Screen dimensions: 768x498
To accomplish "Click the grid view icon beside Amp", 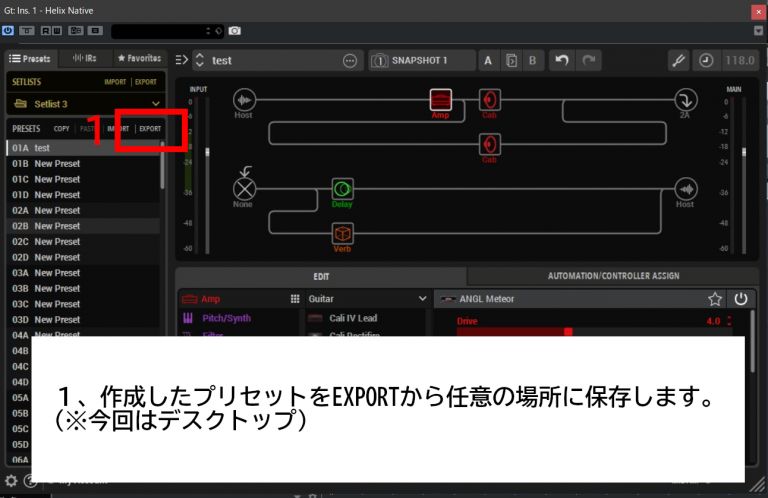I will pos(295,299).
